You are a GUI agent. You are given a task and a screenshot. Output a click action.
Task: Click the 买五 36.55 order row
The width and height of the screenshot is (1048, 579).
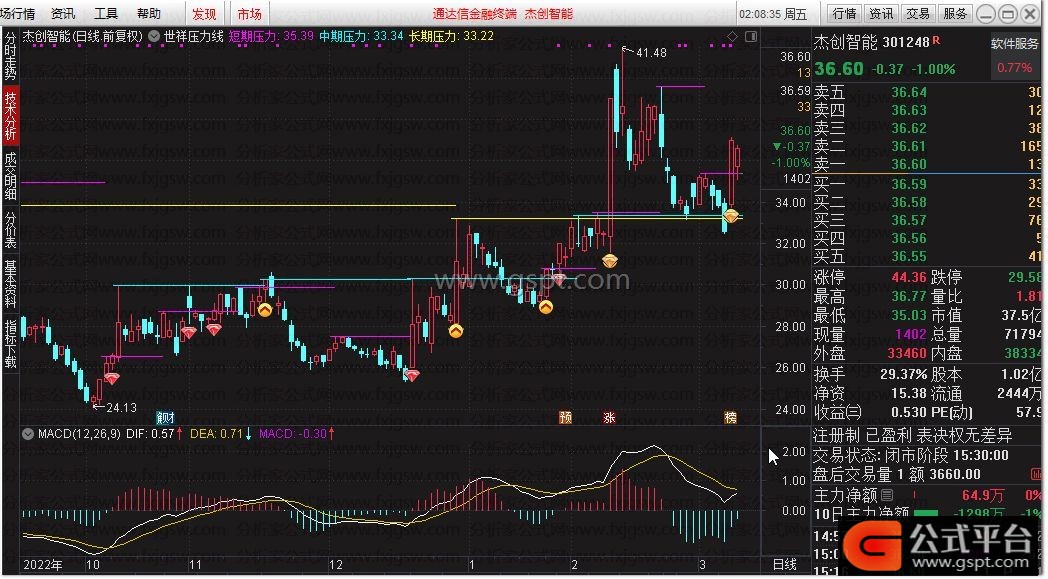927,256
